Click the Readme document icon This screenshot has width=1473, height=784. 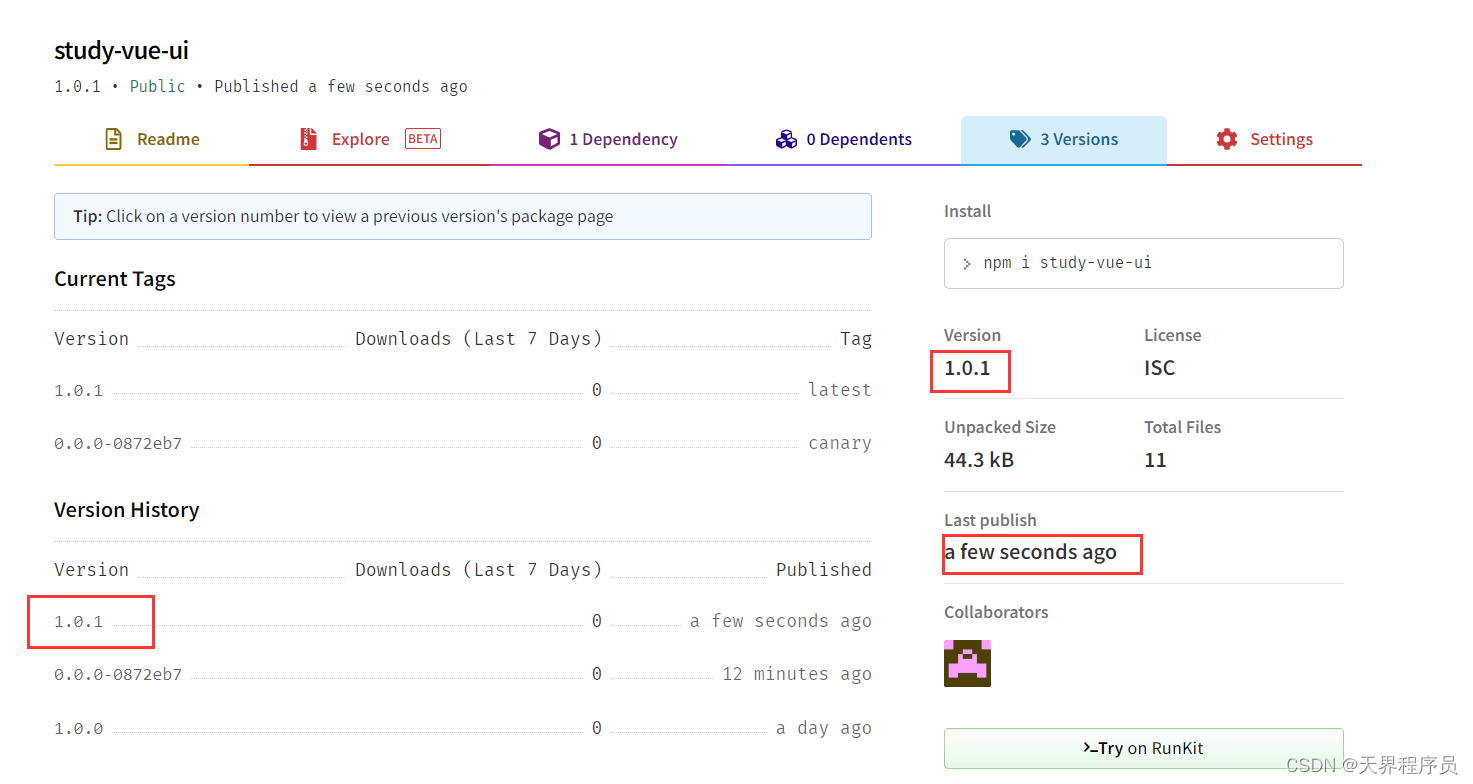(x=114, y=139)
